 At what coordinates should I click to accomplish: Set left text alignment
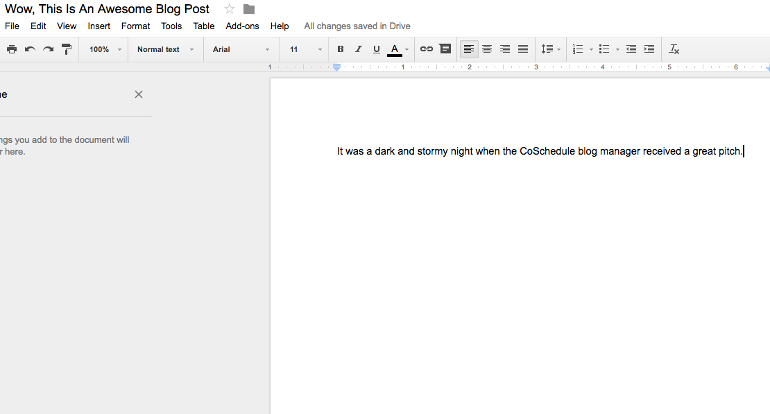click(x=469, y=49)
